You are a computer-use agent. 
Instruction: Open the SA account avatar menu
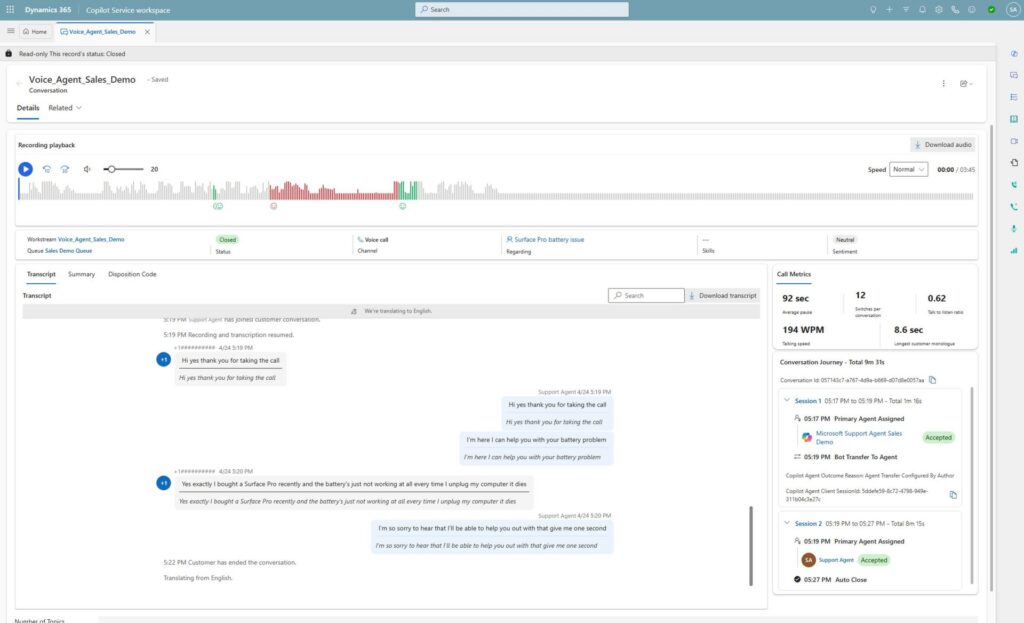pyautogui.click(x=1013, y=10)
